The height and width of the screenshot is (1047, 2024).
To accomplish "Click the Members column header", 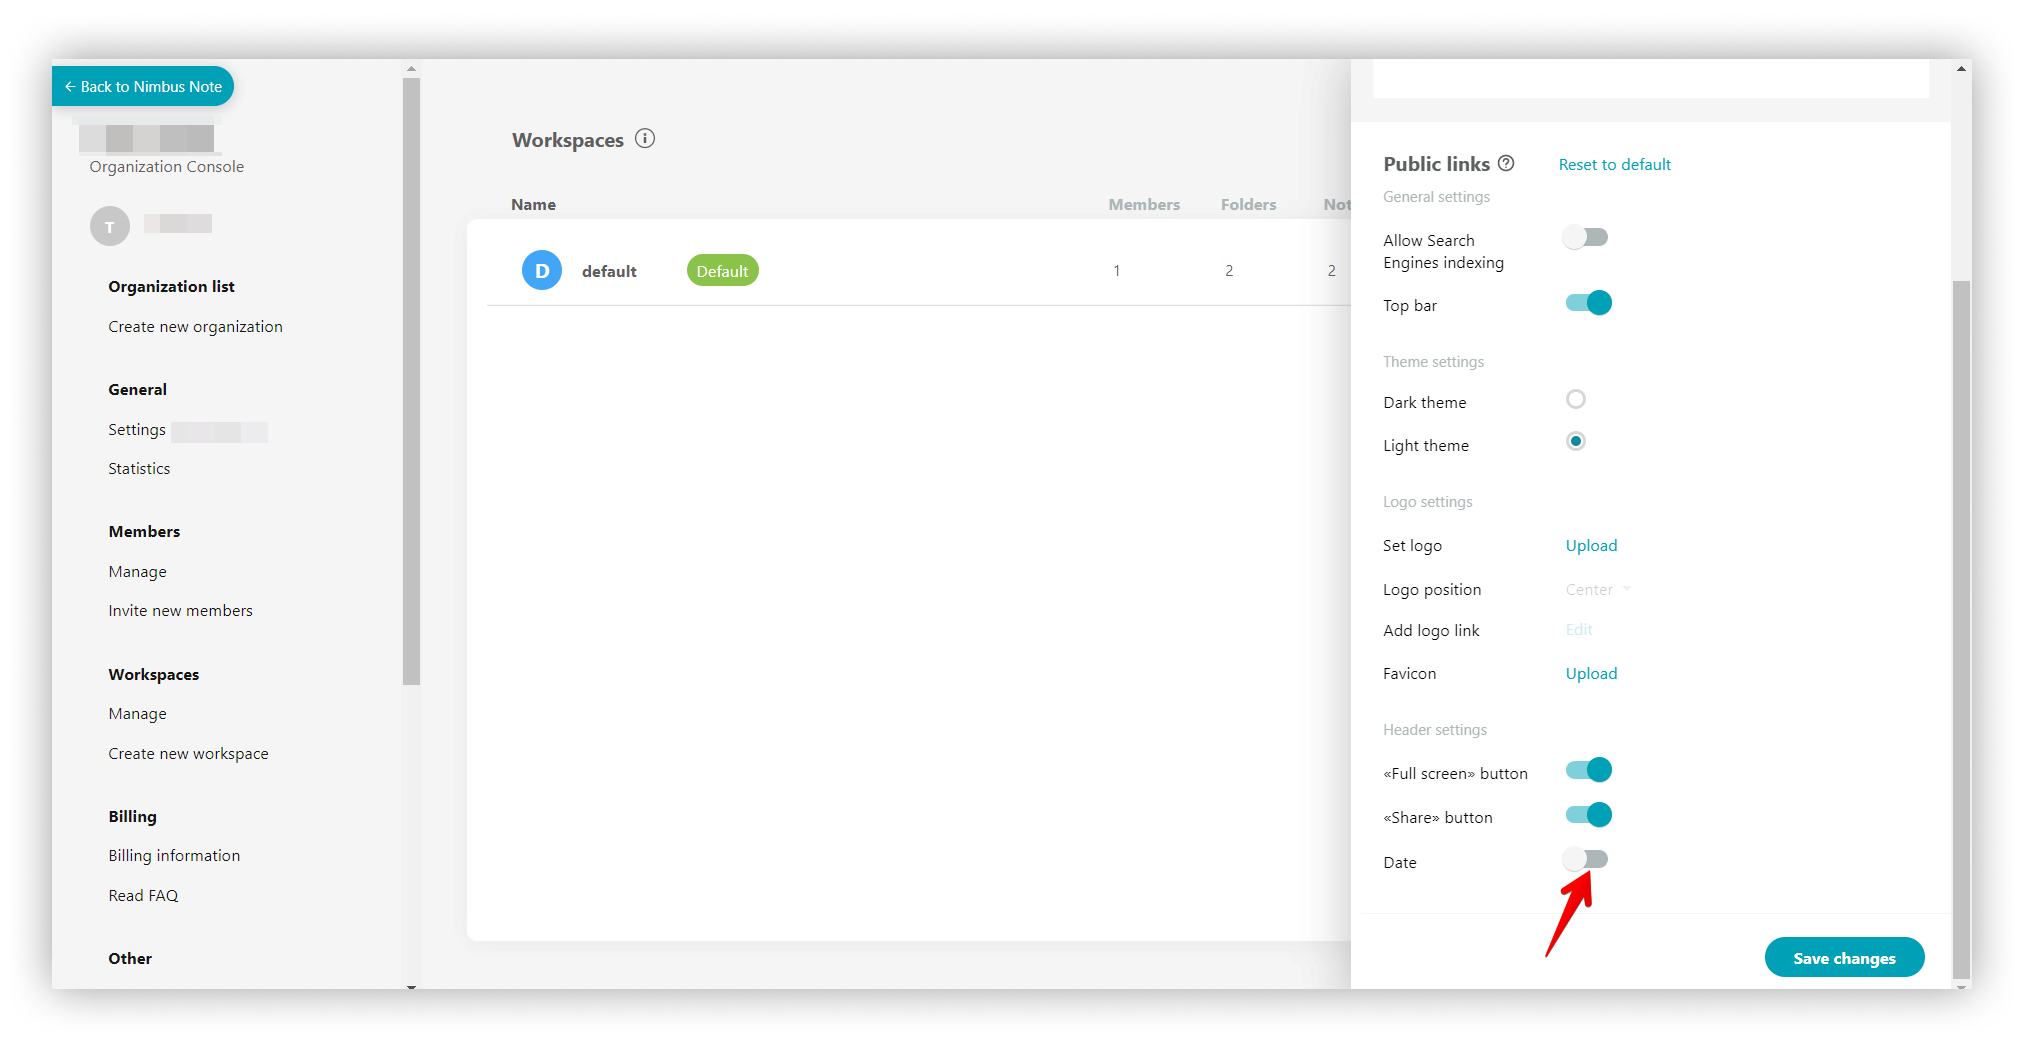I will click(x=1144, y=205).
